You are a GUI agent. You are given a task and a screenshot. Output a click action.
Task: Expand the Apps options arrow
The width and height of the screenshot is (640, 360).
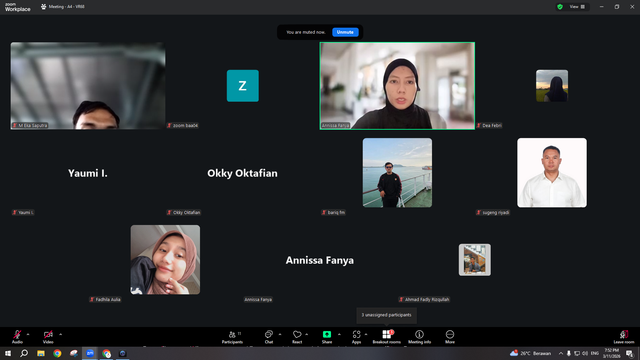[366, 334]
